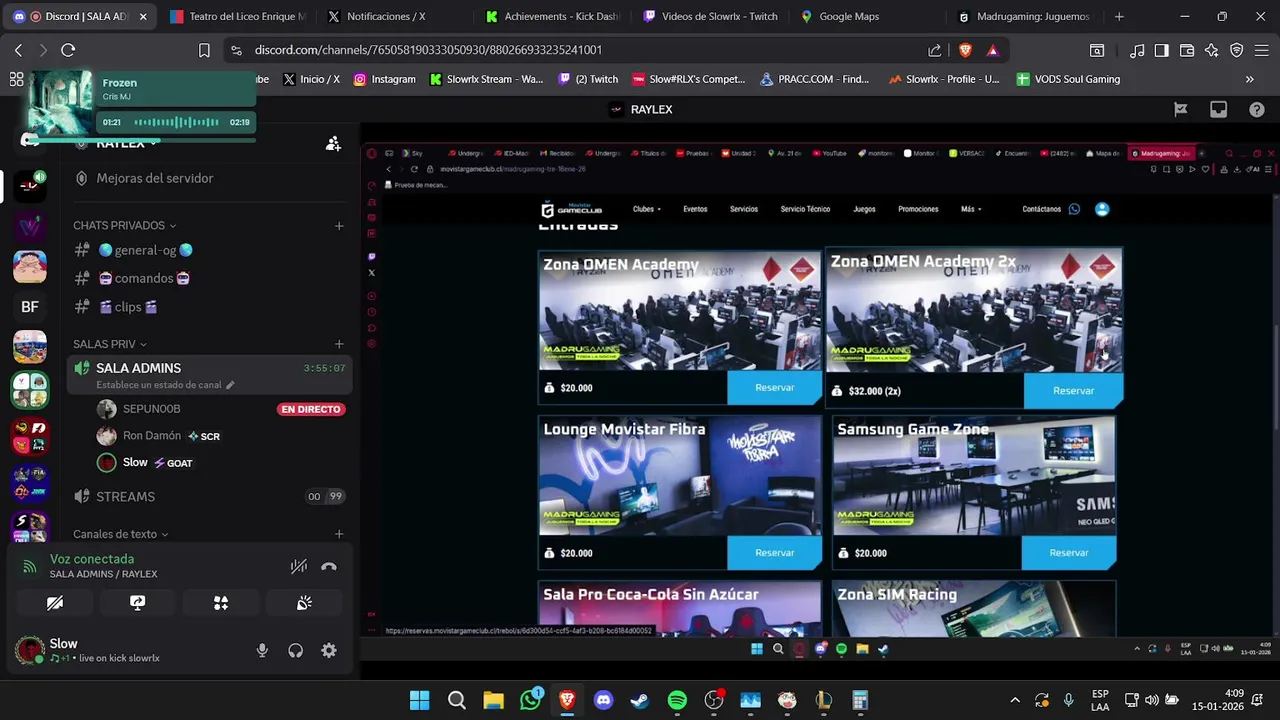The height and width of the screenshot is (720, 1280).
Task: Create channel in CHATS PRIVADOS
Action: 339,226
